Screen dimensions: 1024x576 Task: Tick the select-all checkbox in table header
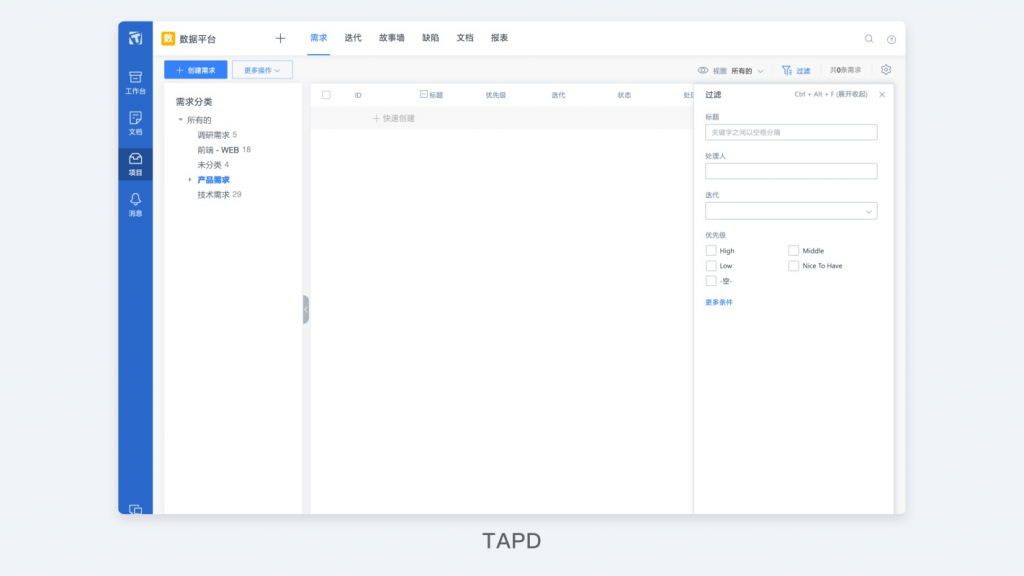326,95
